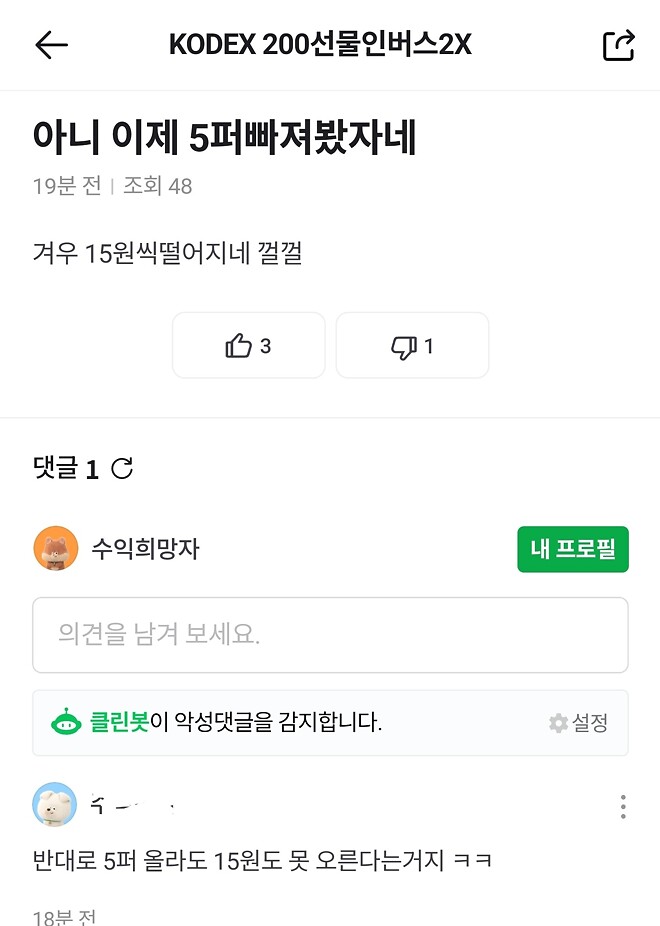The height and width of the screenshot is (926, 660).
Task: Open 클린봇 settings via the gear icon
Action: coord(557,723)
